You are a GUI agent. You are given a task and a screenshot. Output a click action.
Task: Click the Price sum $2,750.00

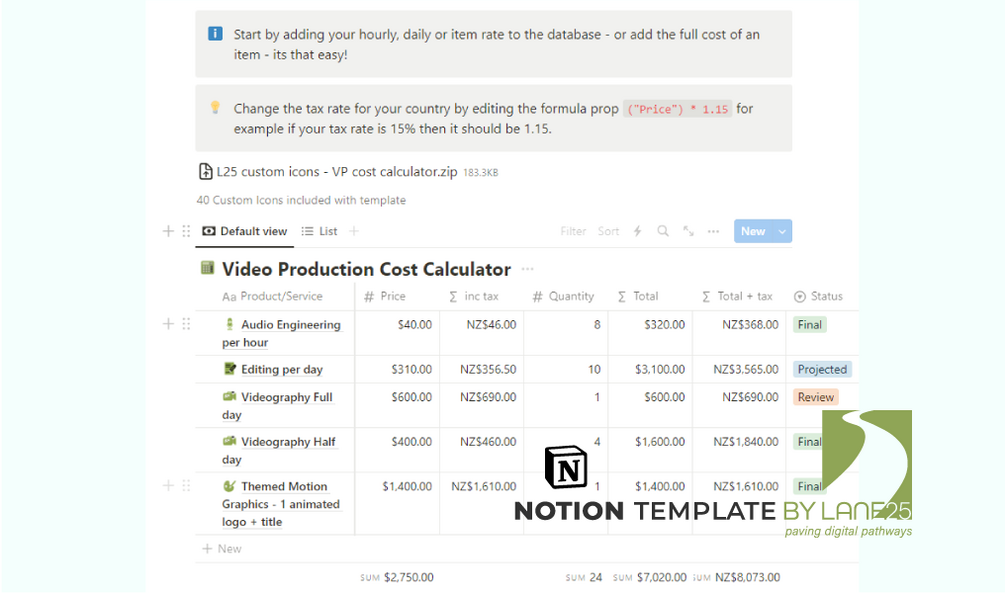(x=397, y=577)
